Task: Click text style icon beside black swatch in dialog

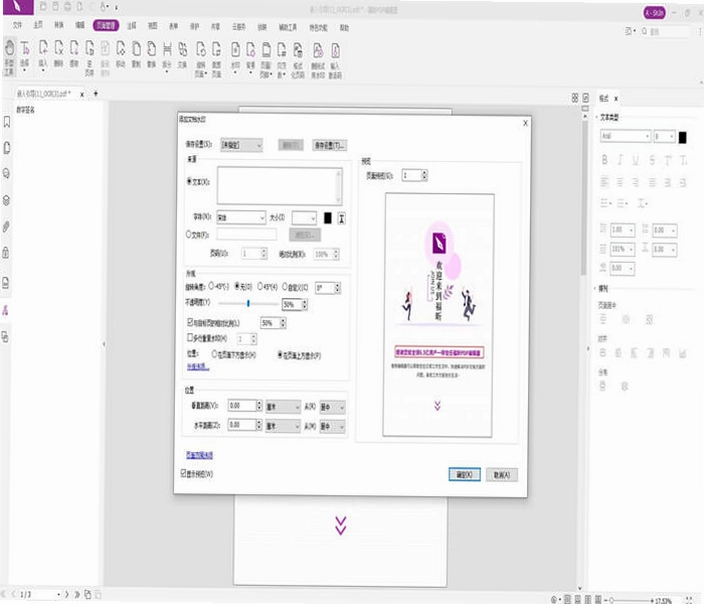Action: [x=342, y=218]
